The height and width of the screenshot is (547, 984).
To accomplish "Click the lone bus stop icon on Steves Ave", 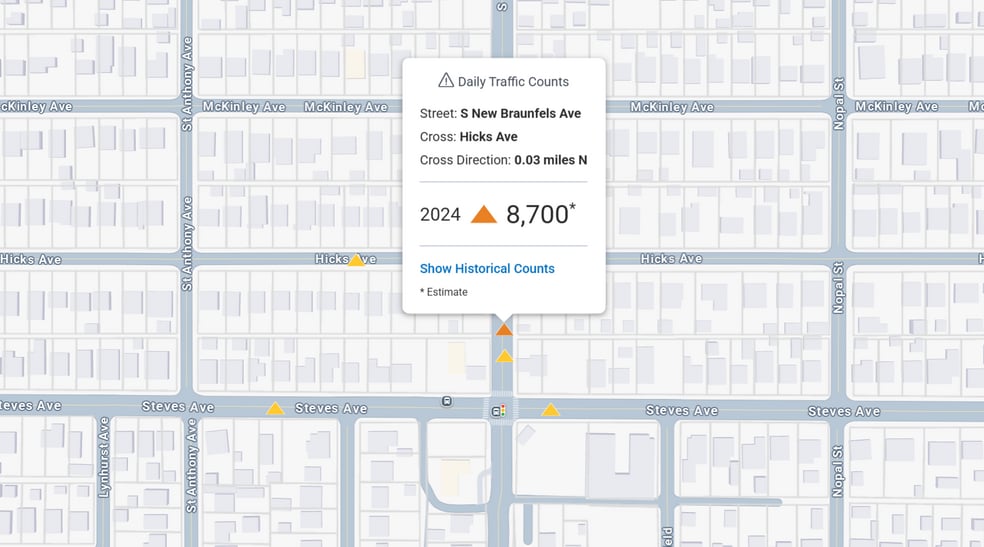I will pyautogui.click(x=446, y=402).
